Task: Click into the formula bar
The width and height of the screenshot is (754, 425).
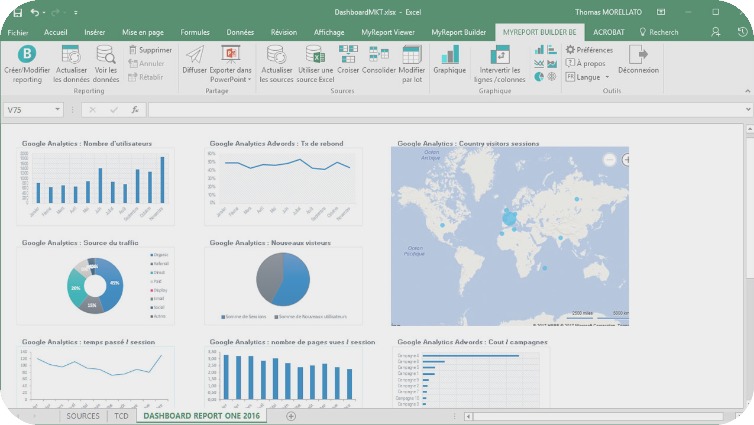Action: [x=445, y=110]
